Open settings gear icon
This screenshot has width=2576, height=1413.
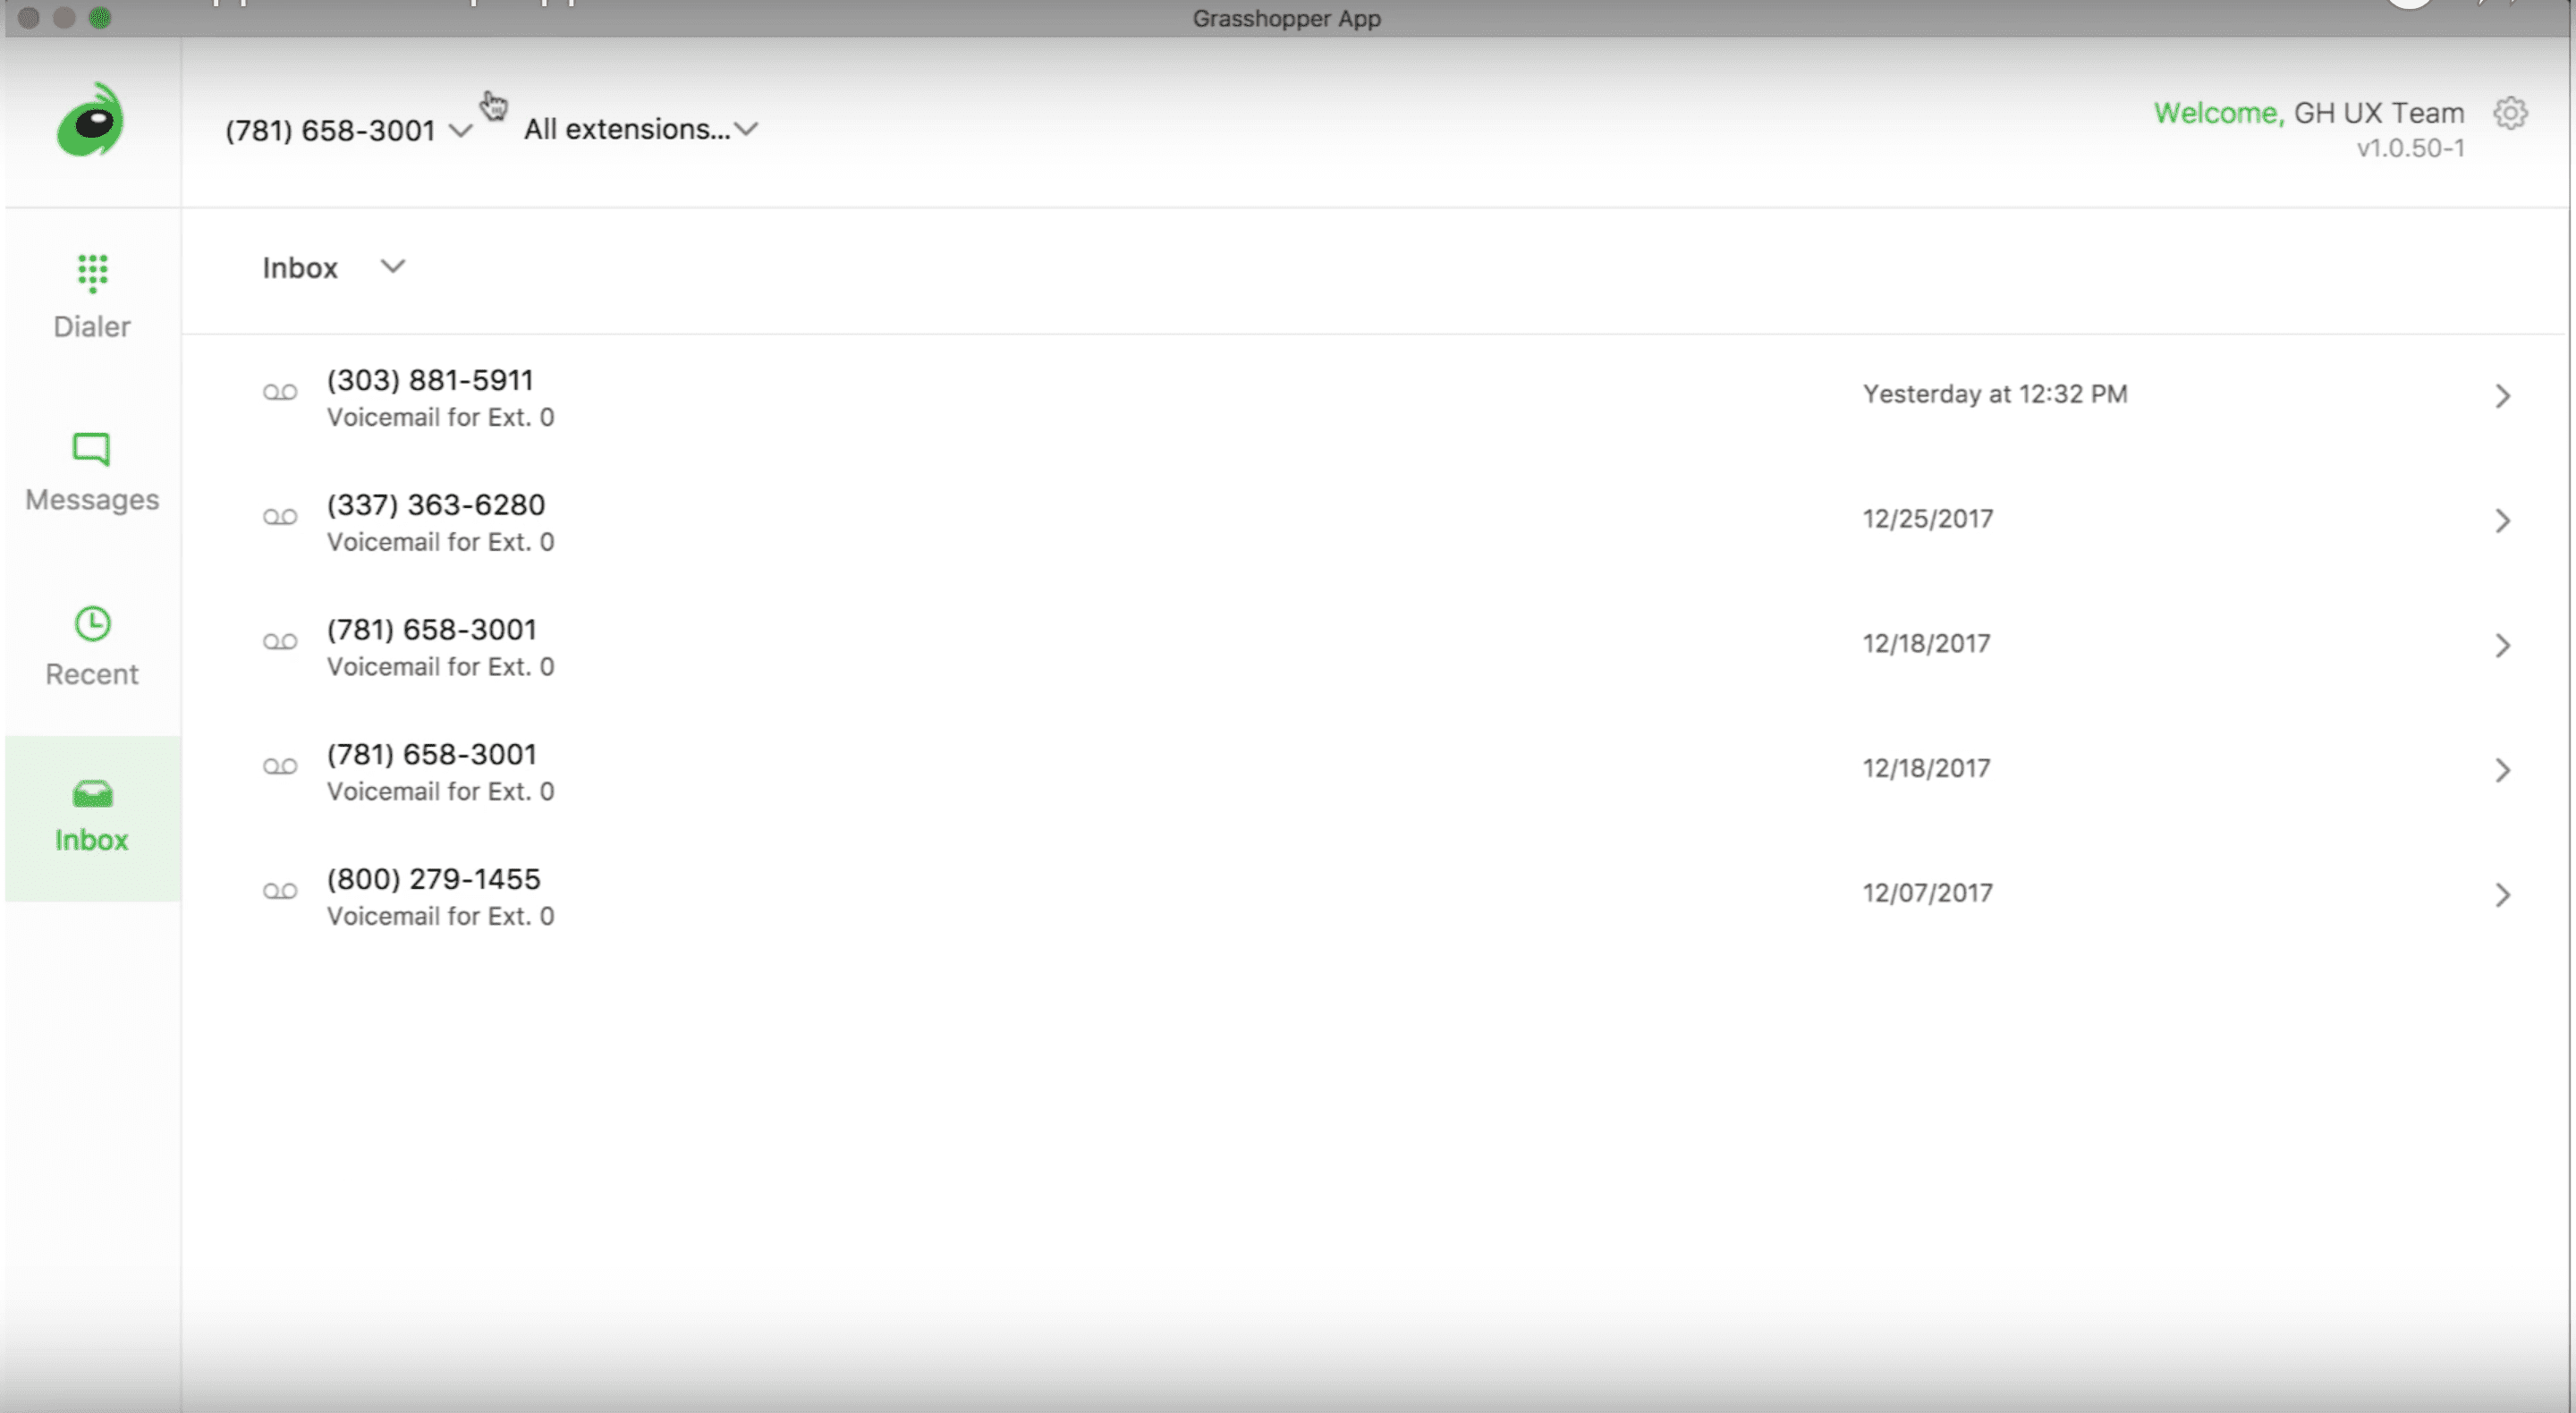coord(2509,113)
